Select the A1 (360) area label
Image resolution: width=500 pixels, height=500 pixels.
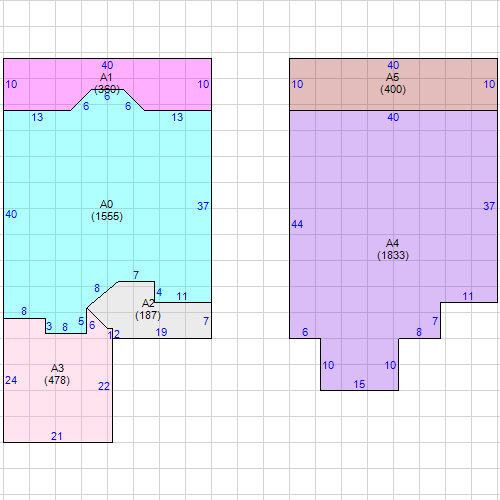pos(107,83)
